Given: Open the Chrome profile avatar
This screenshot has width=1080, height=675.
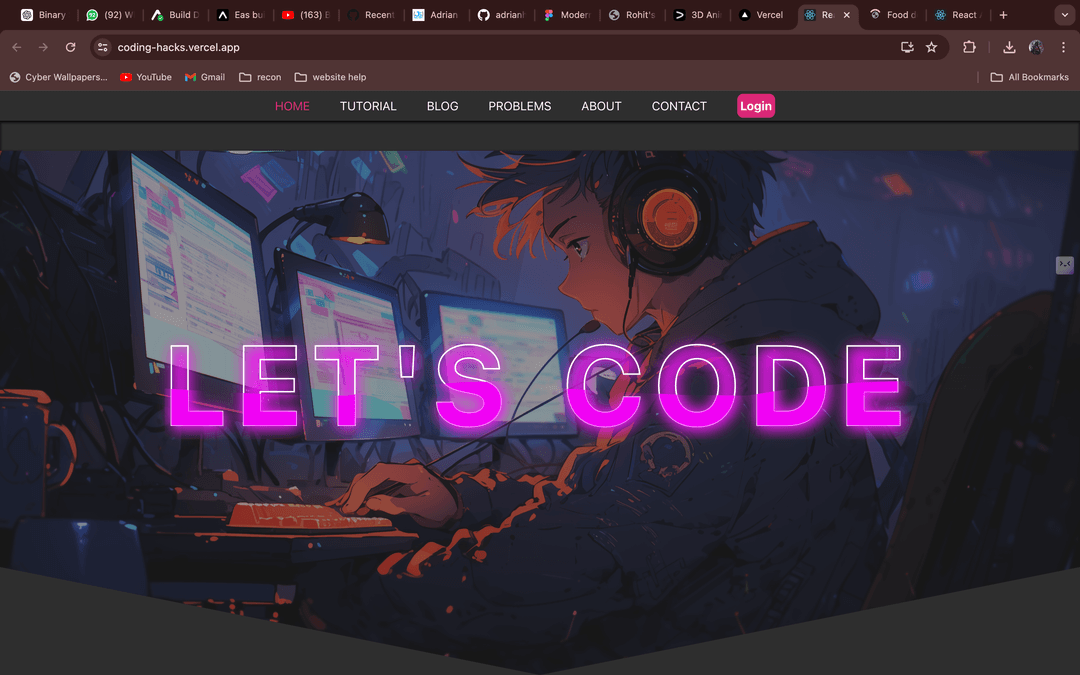Looking at the screenshot, I should click(1036, 47).
